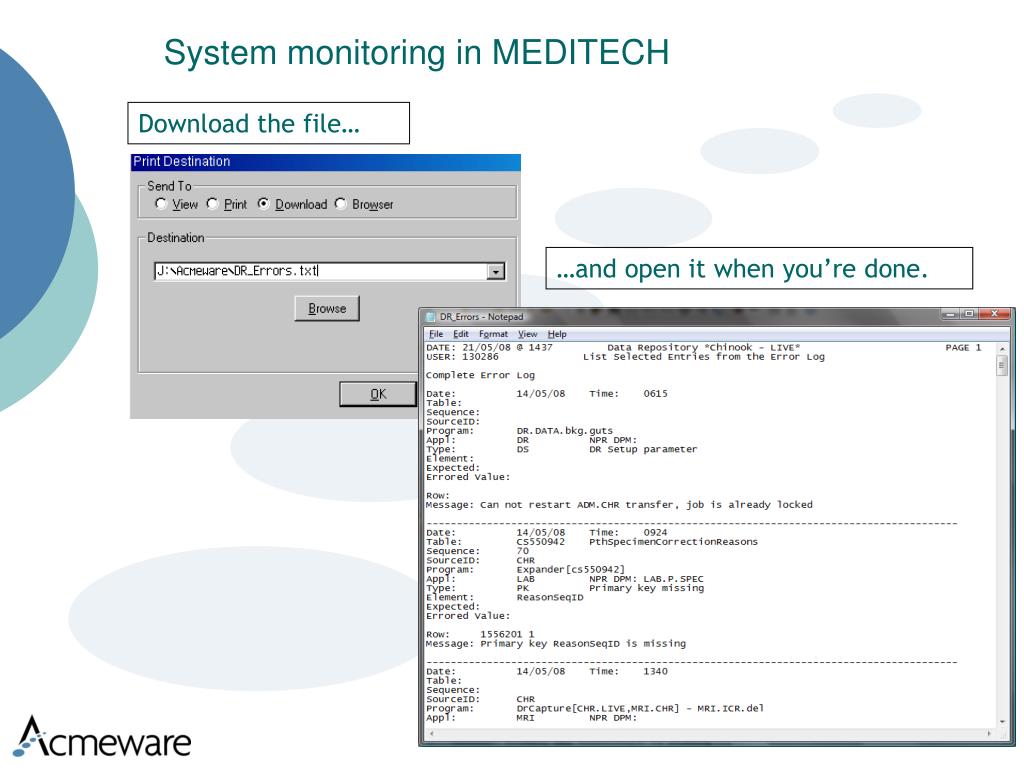Click the 'Download the file...' caption box
This screenshot has height=768, width=1024.
268,123
